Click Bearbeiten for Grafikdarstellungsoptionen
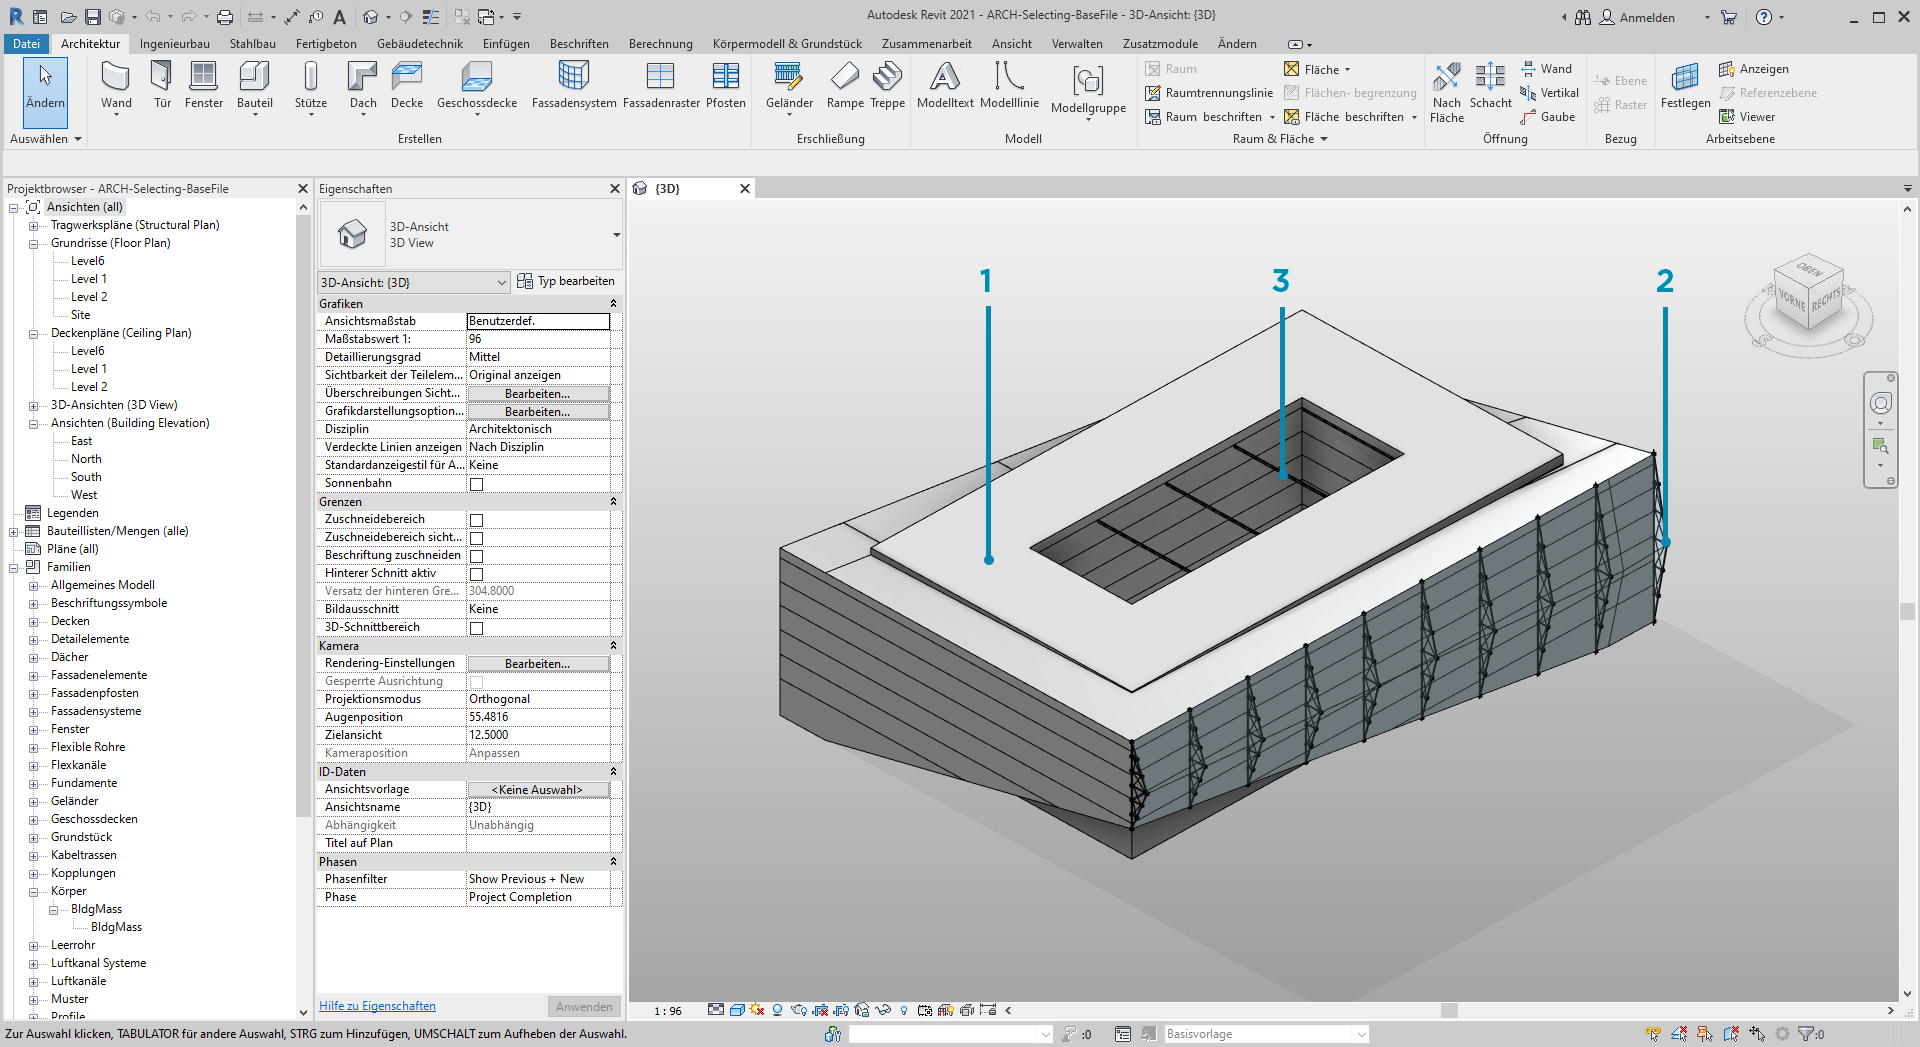The image size is (1920, 1047). (x=538, y=412)
